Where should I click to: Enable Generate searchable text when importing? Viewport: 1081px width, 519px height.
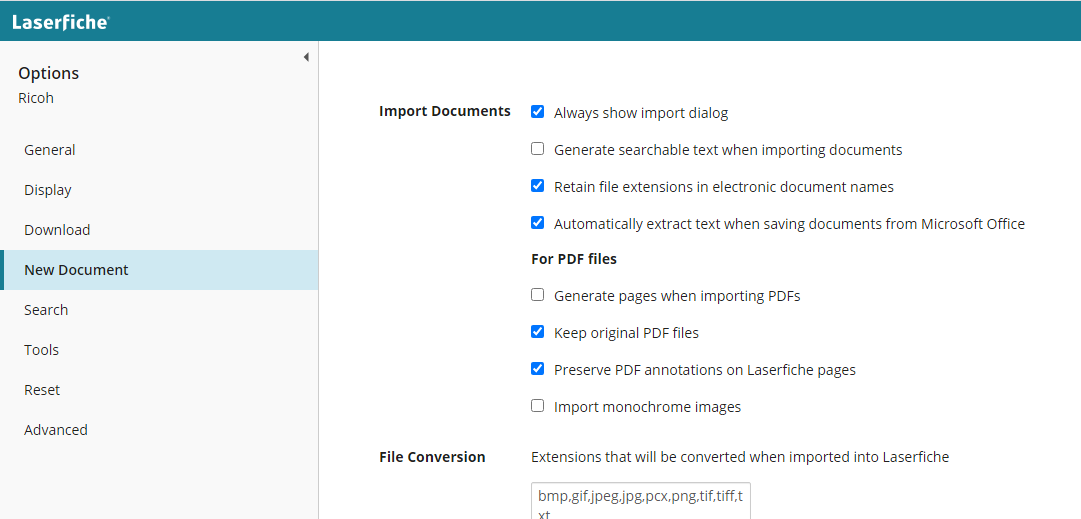[x=538, y=149]
